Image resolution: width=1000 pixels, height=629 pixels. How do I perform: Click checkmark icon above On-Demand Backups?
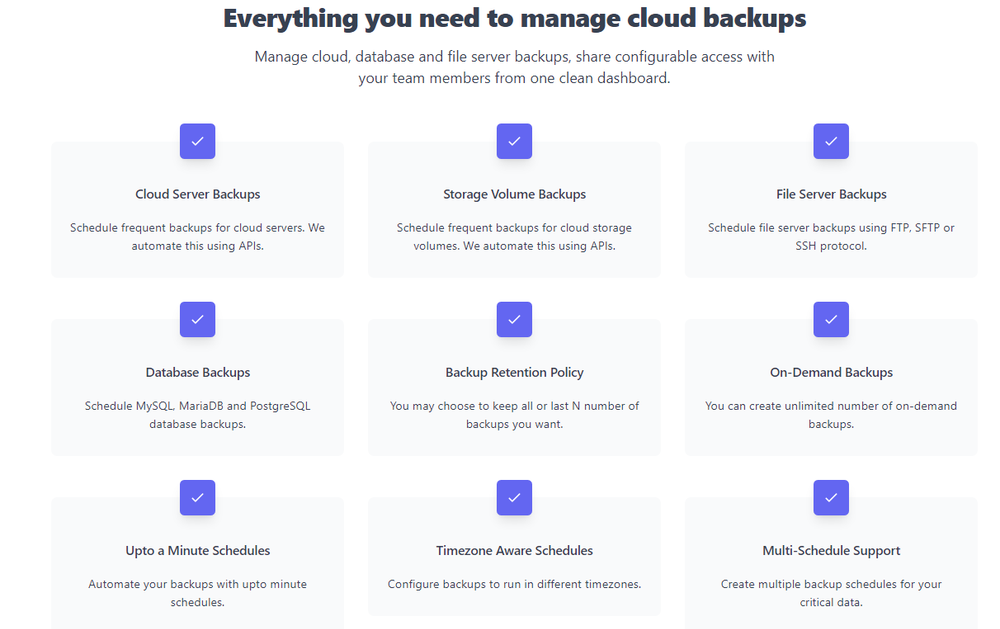[831, 319]
